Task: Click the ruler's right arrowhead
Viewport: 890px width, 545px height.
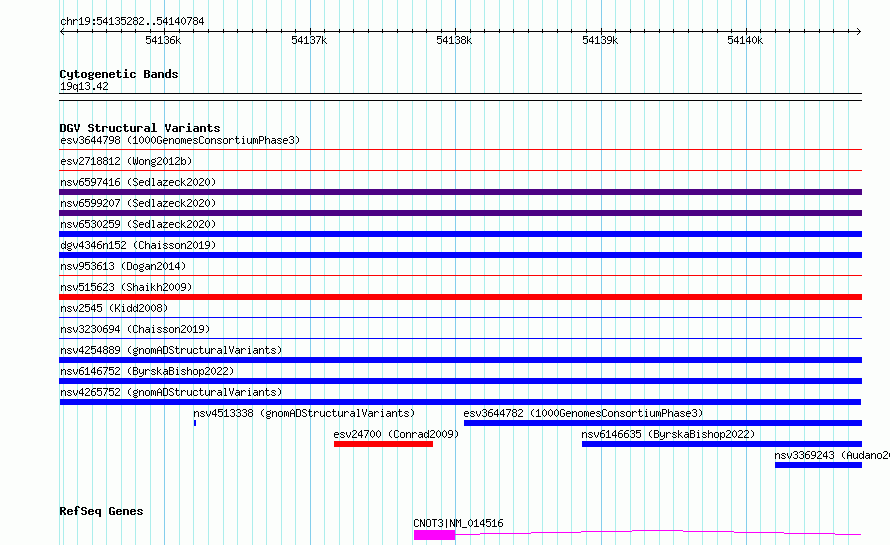Action: pos(859,32)
